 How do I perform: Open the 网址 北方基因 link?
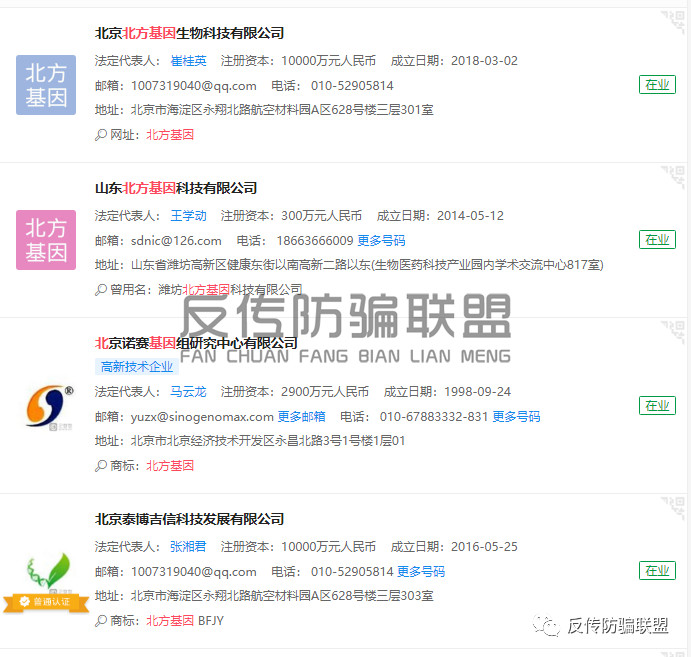[x=170, y=135]
